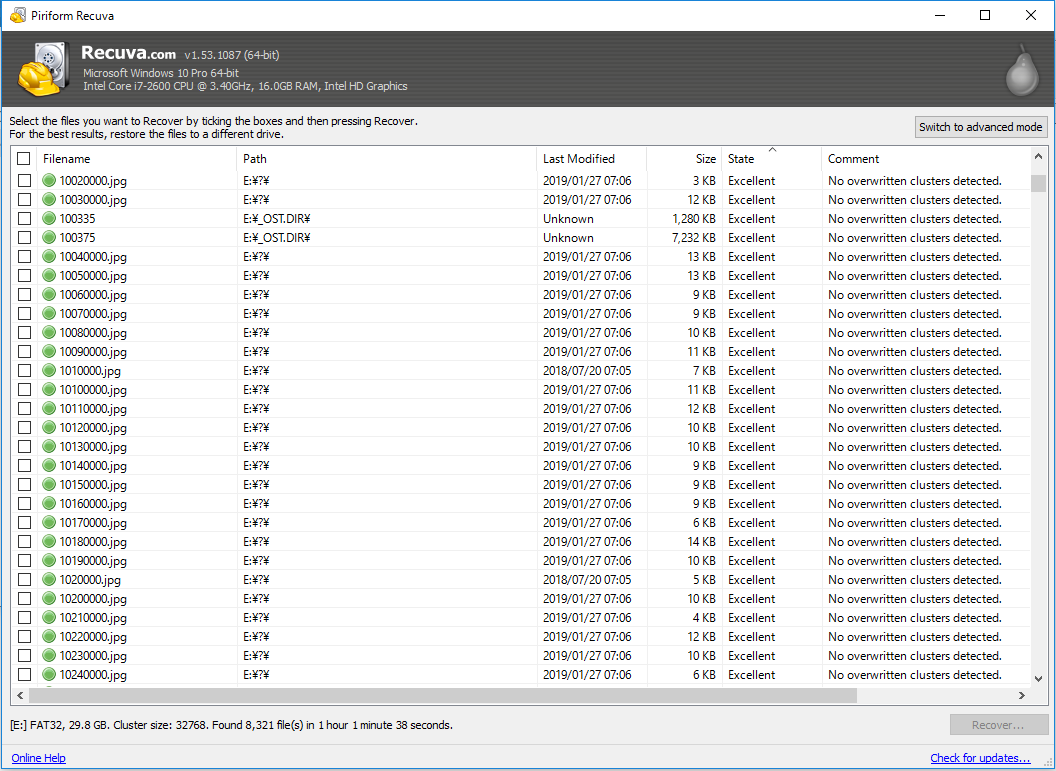Tick checkbox for 10020000.jpg
1056x771 pixels.
pyautogui.click(x=24, y=180)
